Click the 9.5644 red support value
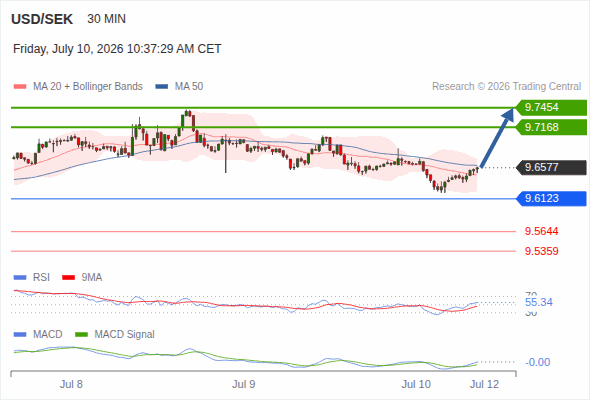Viewport: 590px width, 400px height. coord(541,231)
